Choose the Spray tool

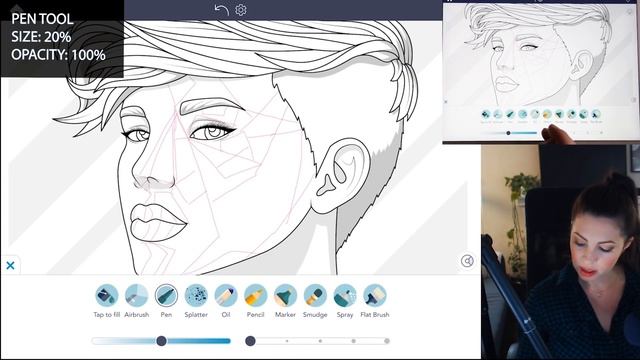point(345,296)
